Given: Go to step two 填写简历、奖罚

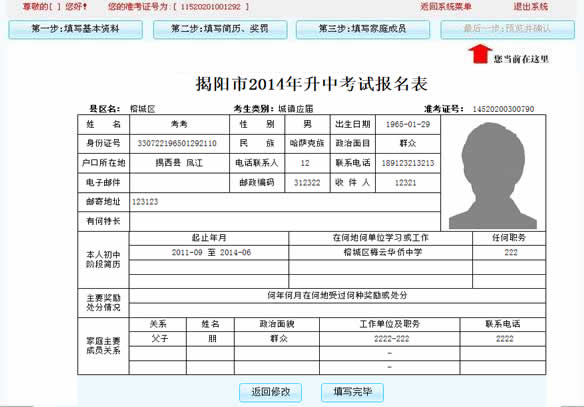Looking at the screenshot, I should [x=220, y=29].
